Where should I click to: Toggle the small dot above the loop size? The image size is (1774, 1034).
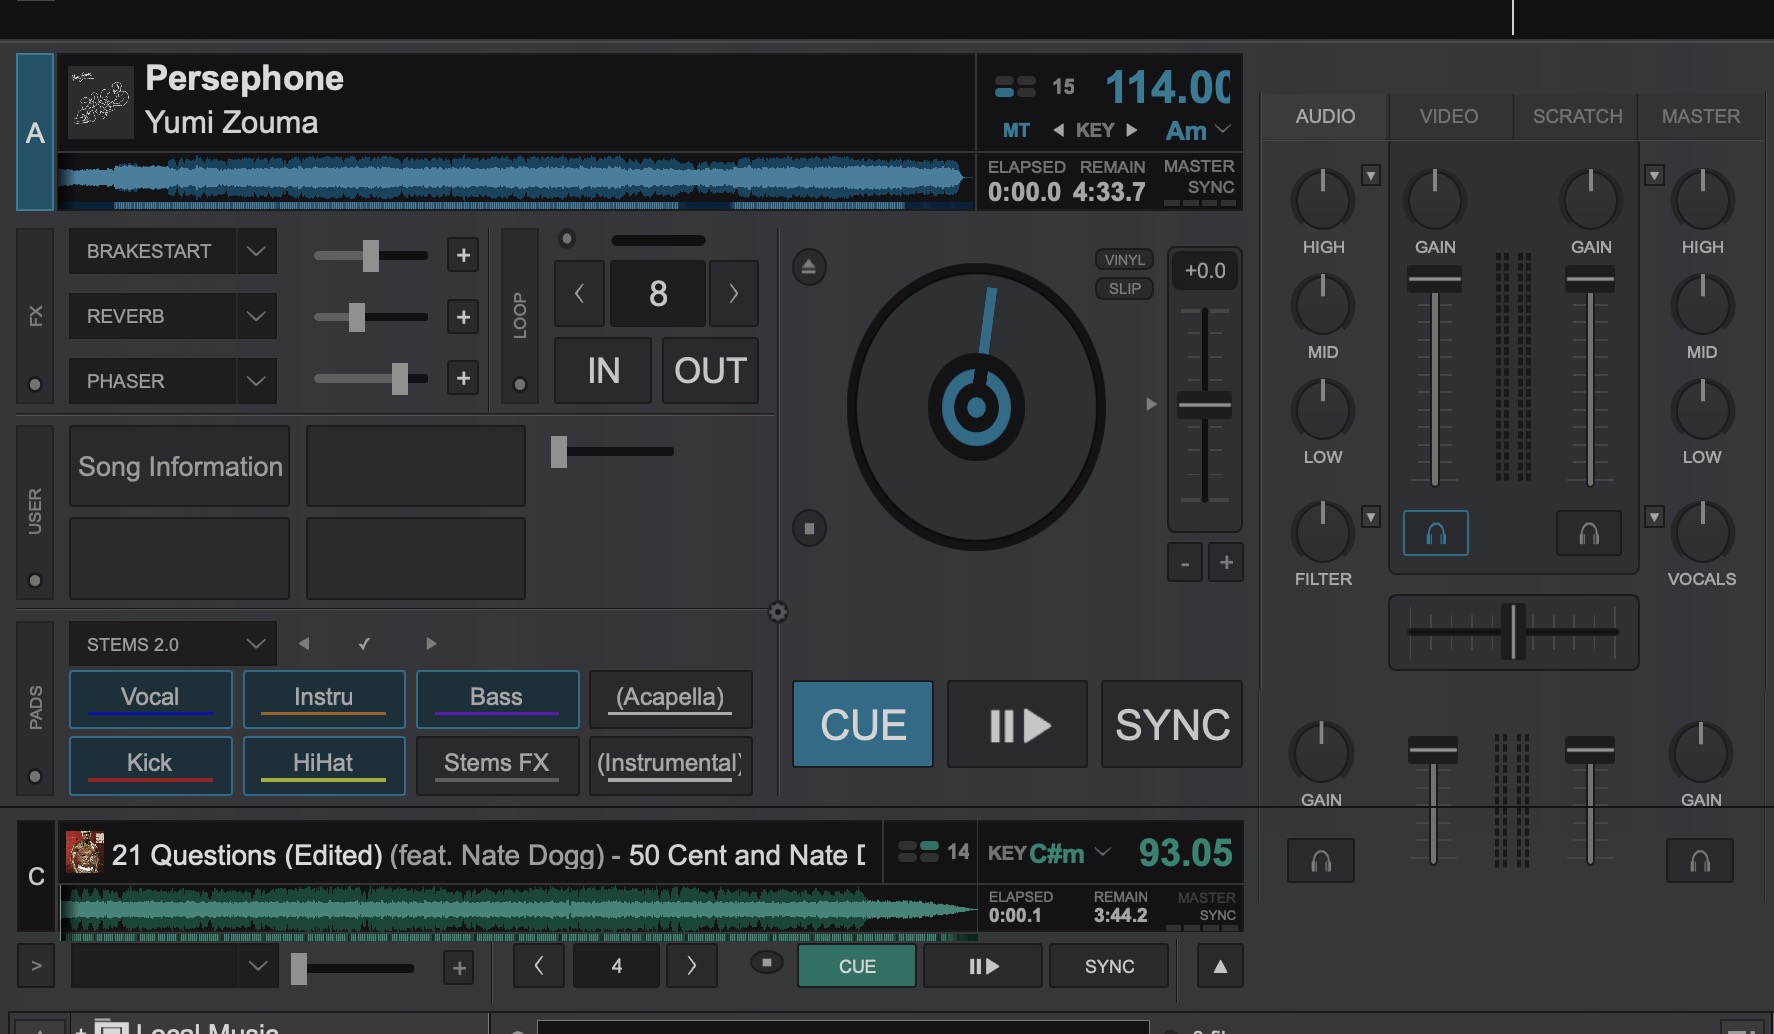click(x=567, y=238)
